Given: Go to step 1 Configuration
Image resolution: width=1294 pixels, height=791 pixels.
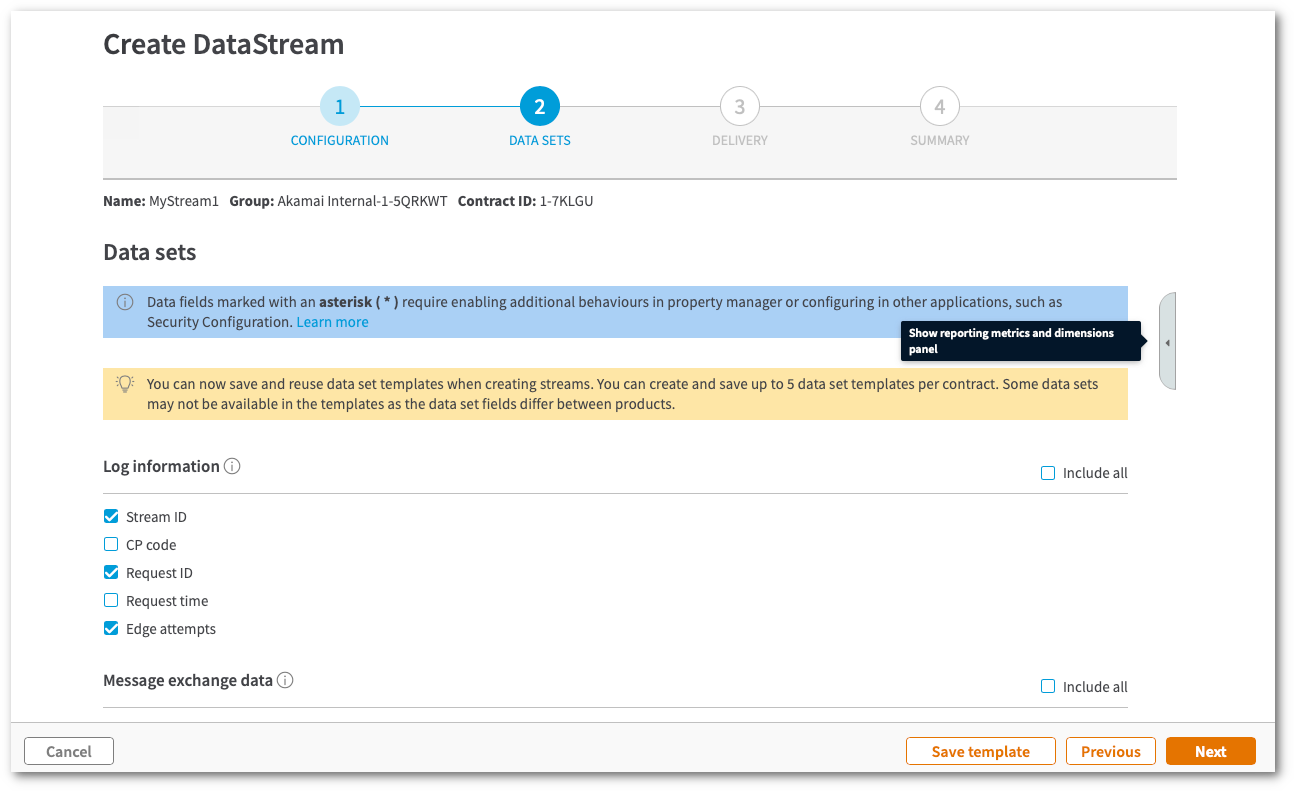Looking at the screenshot, I should pyautogui.click(x=340, y=107).
